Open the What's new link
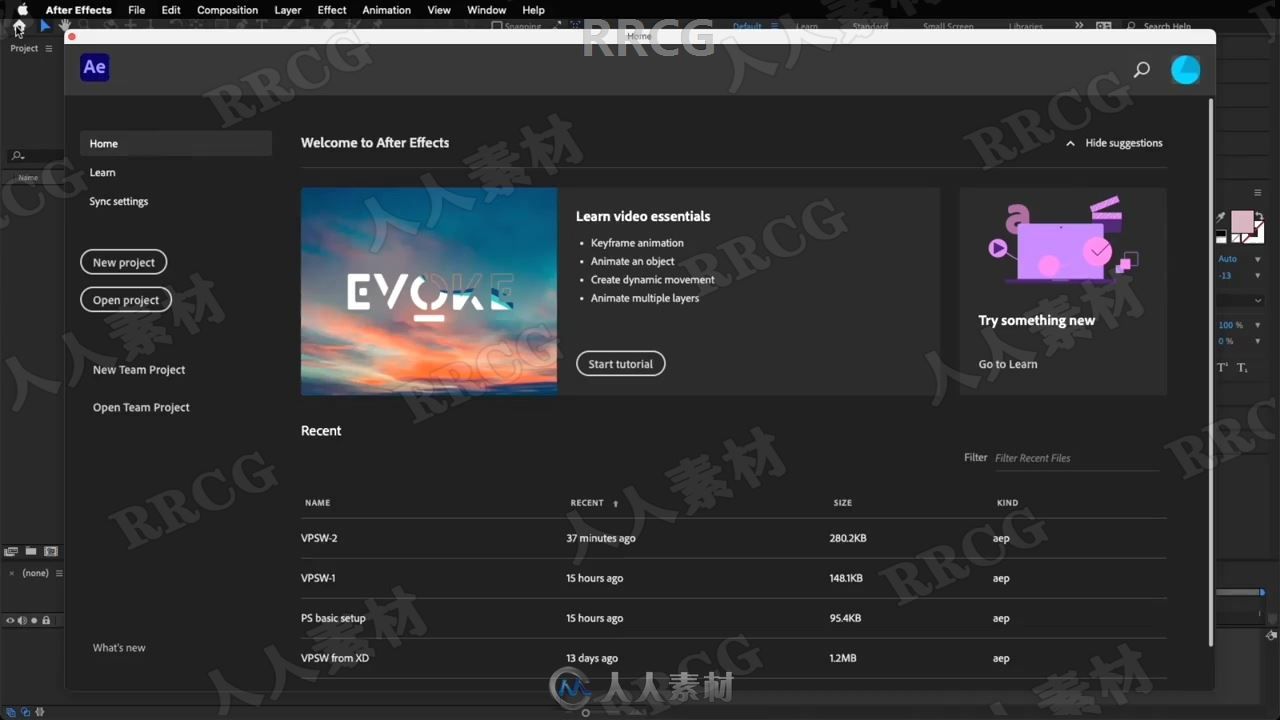 (119, 648)
